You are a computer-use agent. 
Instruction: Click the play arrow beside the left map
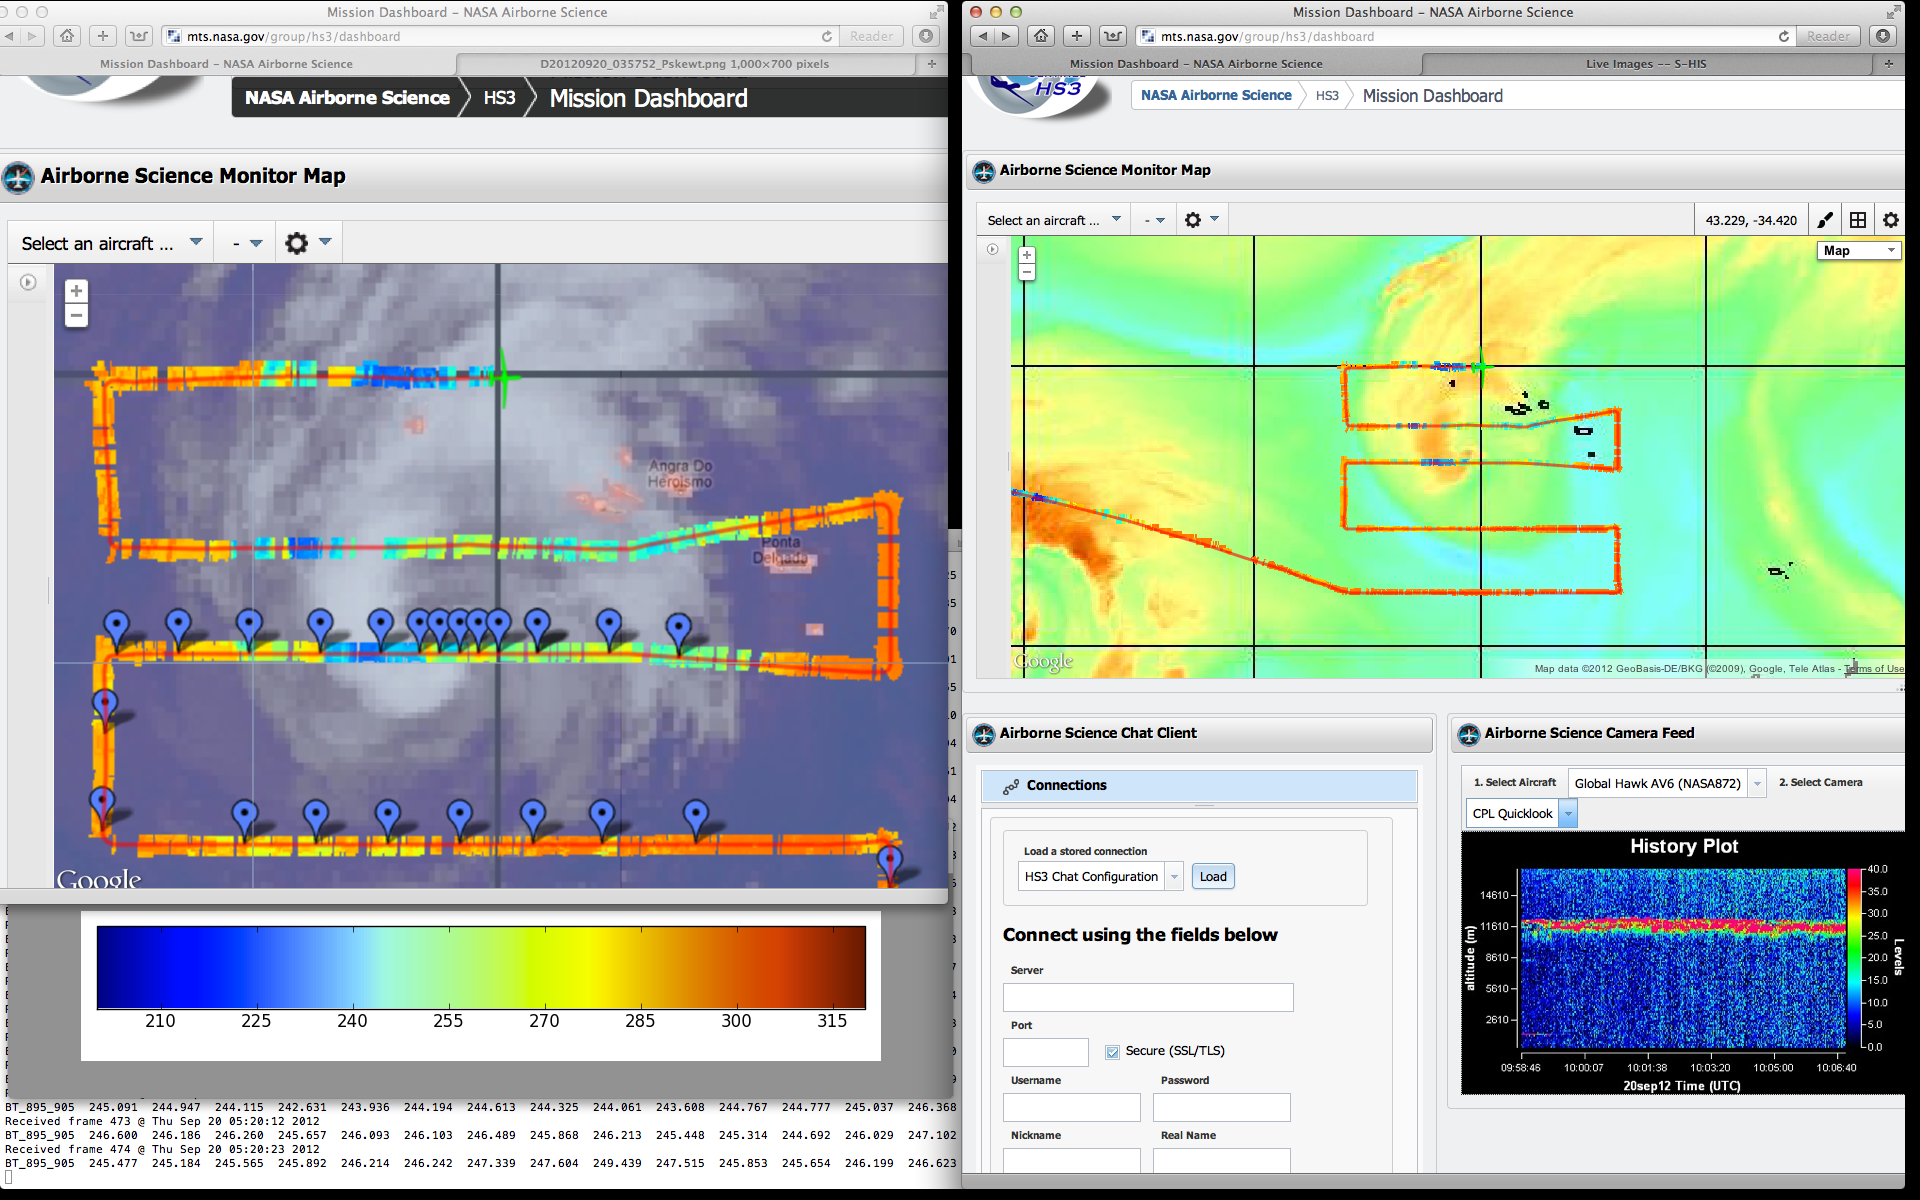[x=28, y=283]
